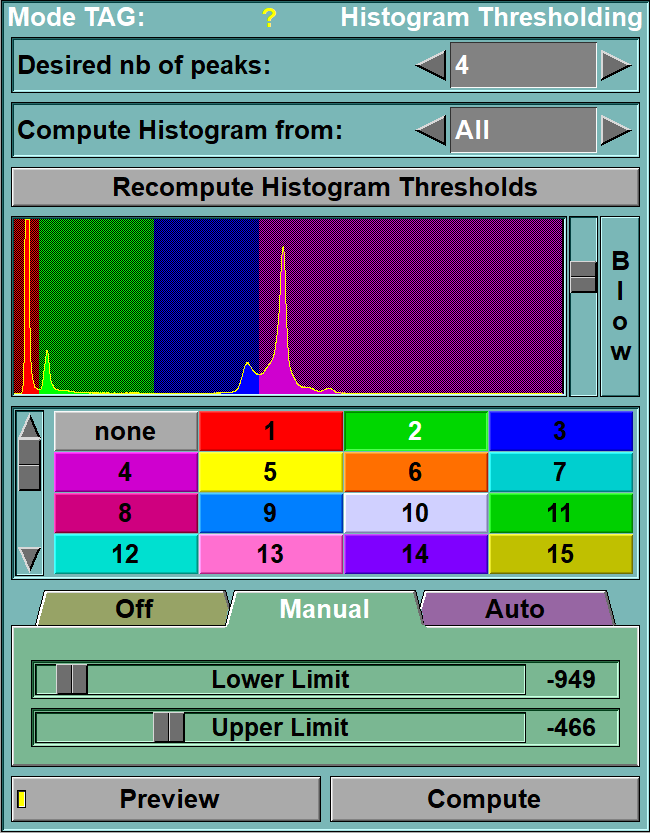Image resolution: width=650 pixels, height=833 pixels.
Task: Click the Histogram Thresholding title
Action: pyautogui.click(x=492, y=18)
